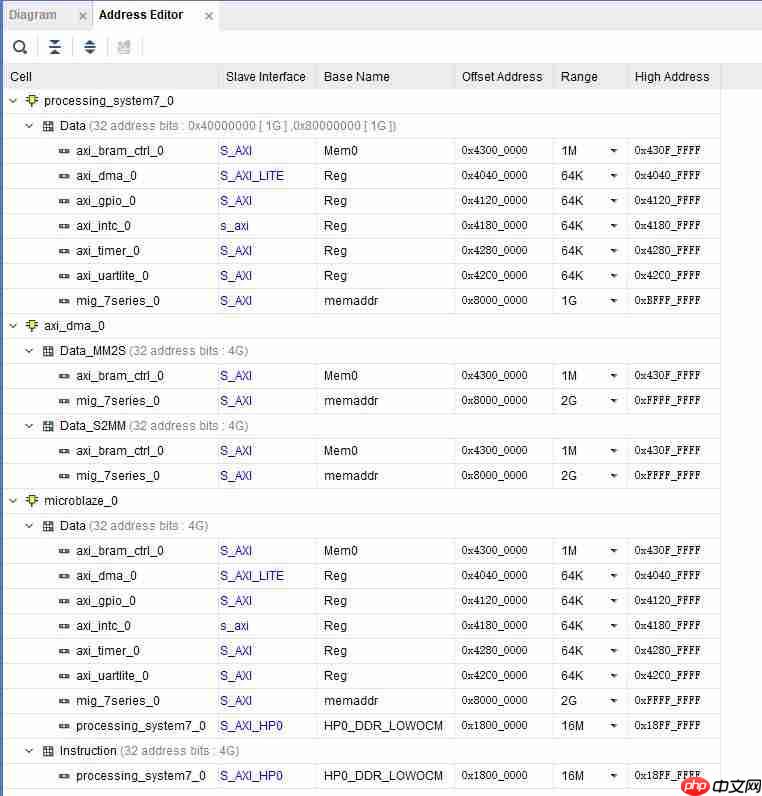Select the Address Editor tab
The image size is (762, 796).
click(141, 15)
